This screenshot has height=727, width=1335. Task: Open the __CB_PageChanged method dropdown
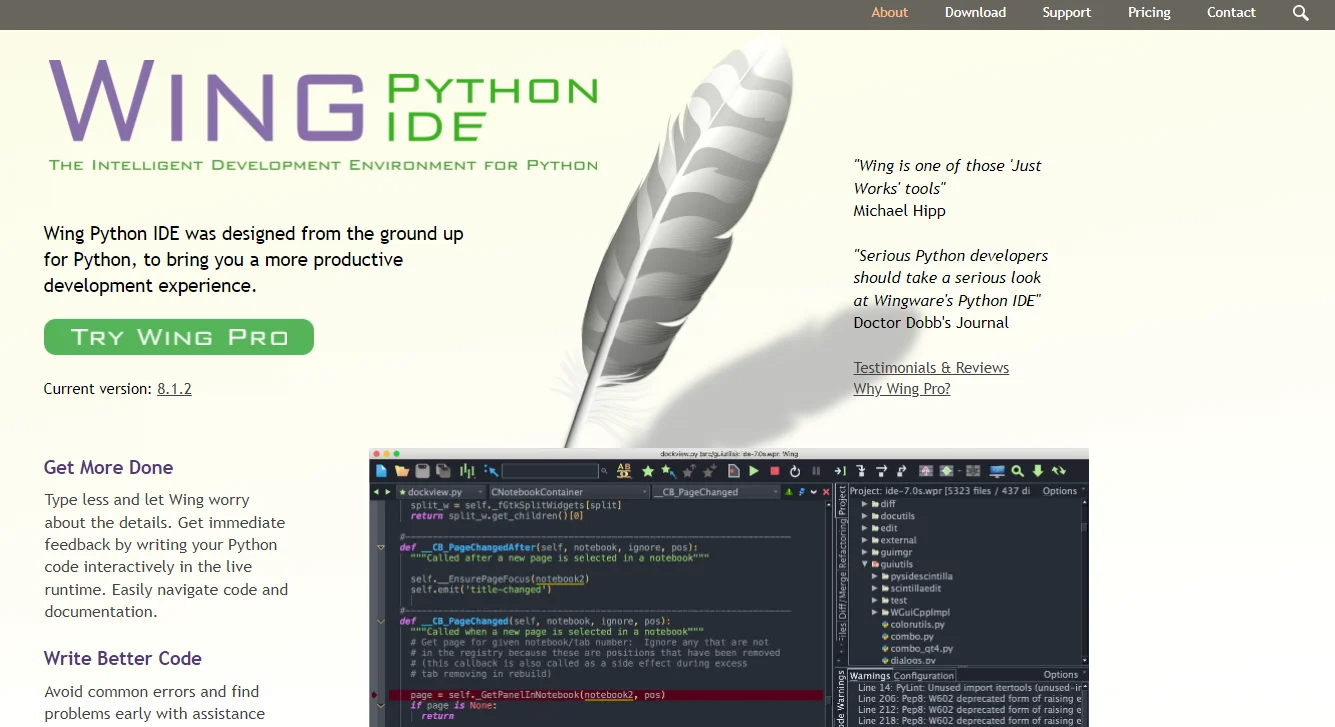[x=716, y=492]
